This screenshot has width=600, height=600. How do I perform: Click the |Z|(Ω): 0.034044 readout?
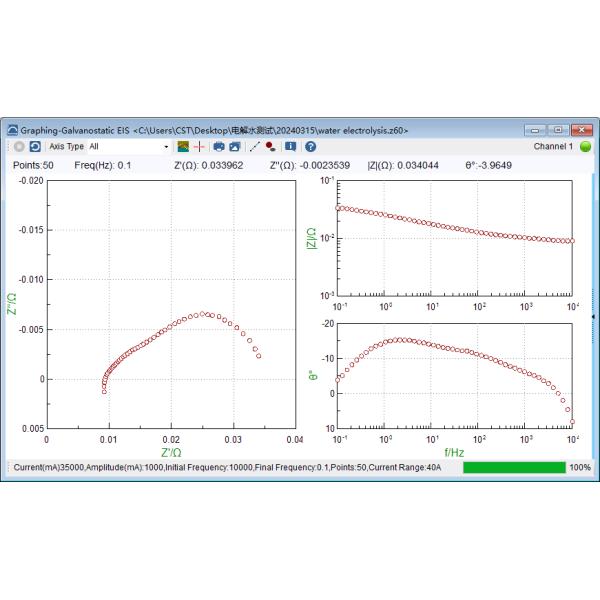click(x=403, y=165)
